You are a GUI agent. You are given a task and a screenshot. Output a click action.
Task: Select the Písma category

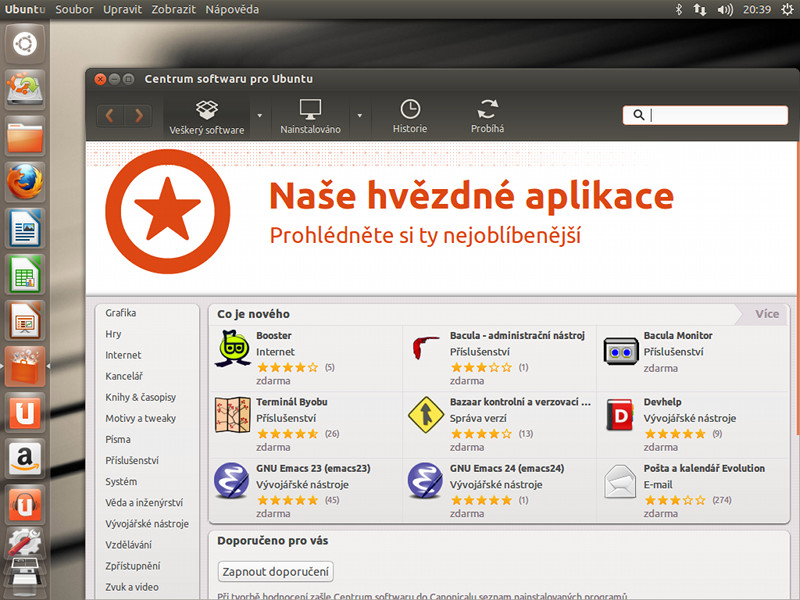point(118,439)
